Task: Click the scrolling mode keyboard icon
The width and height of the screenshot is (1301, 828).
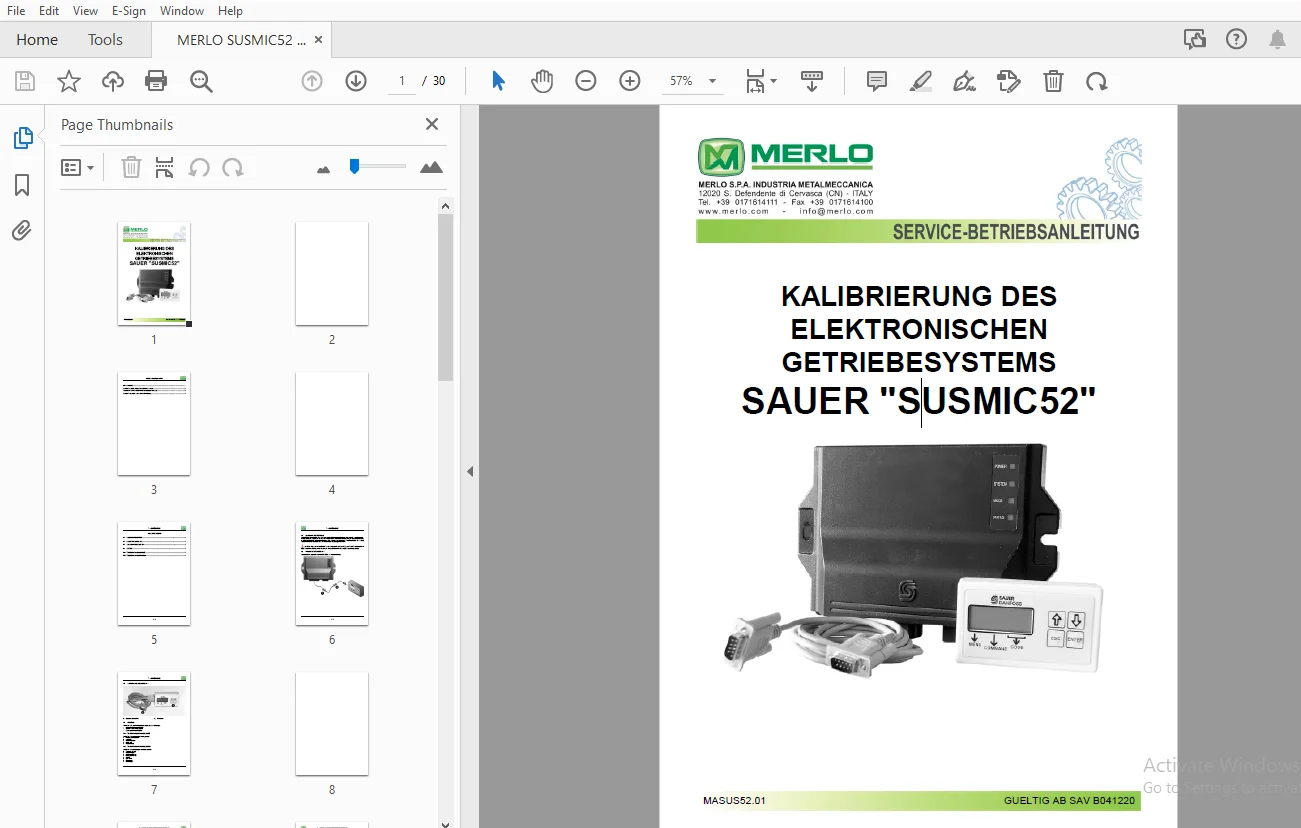Action: pos(811,81)
